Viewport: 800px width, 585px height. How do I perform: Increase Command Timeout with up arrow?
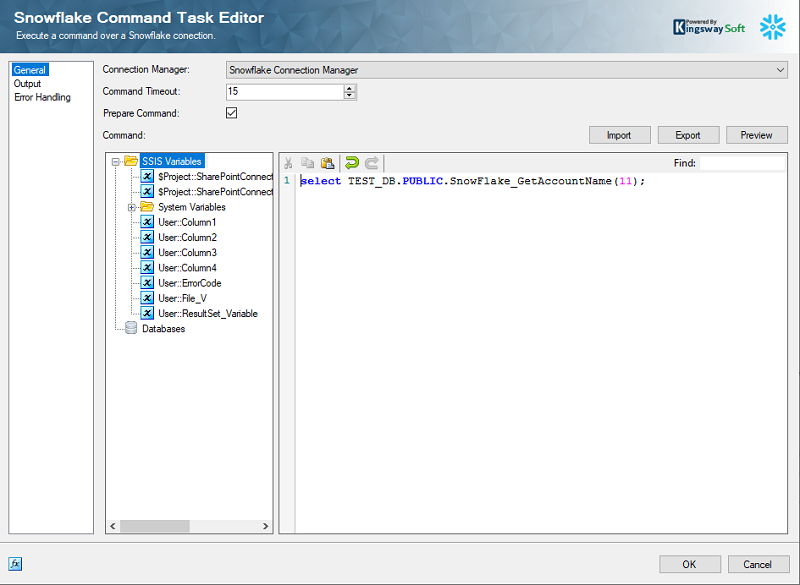[x=349, y=88]
